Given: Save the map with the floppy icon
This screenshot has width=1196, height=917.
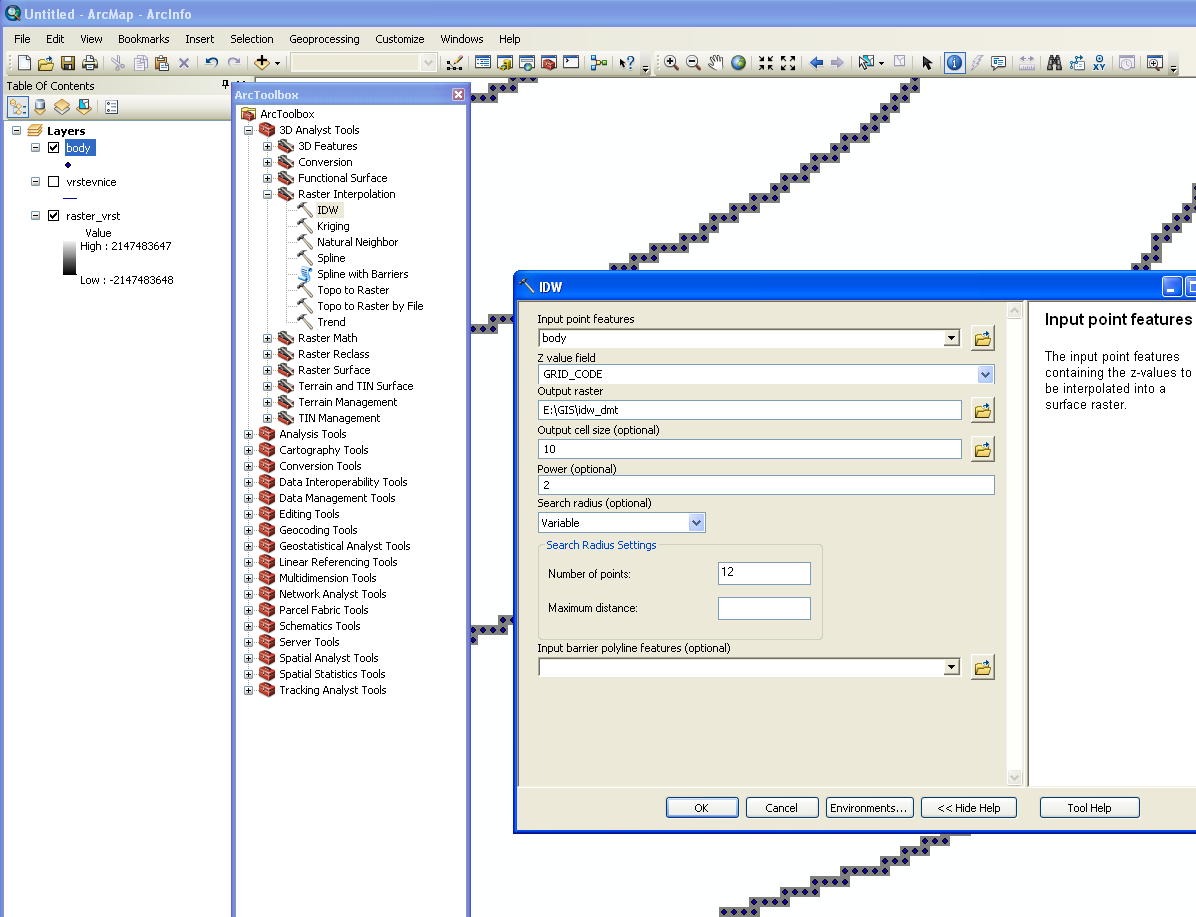Looking at the screenshot, I should (x=68, y=63).
